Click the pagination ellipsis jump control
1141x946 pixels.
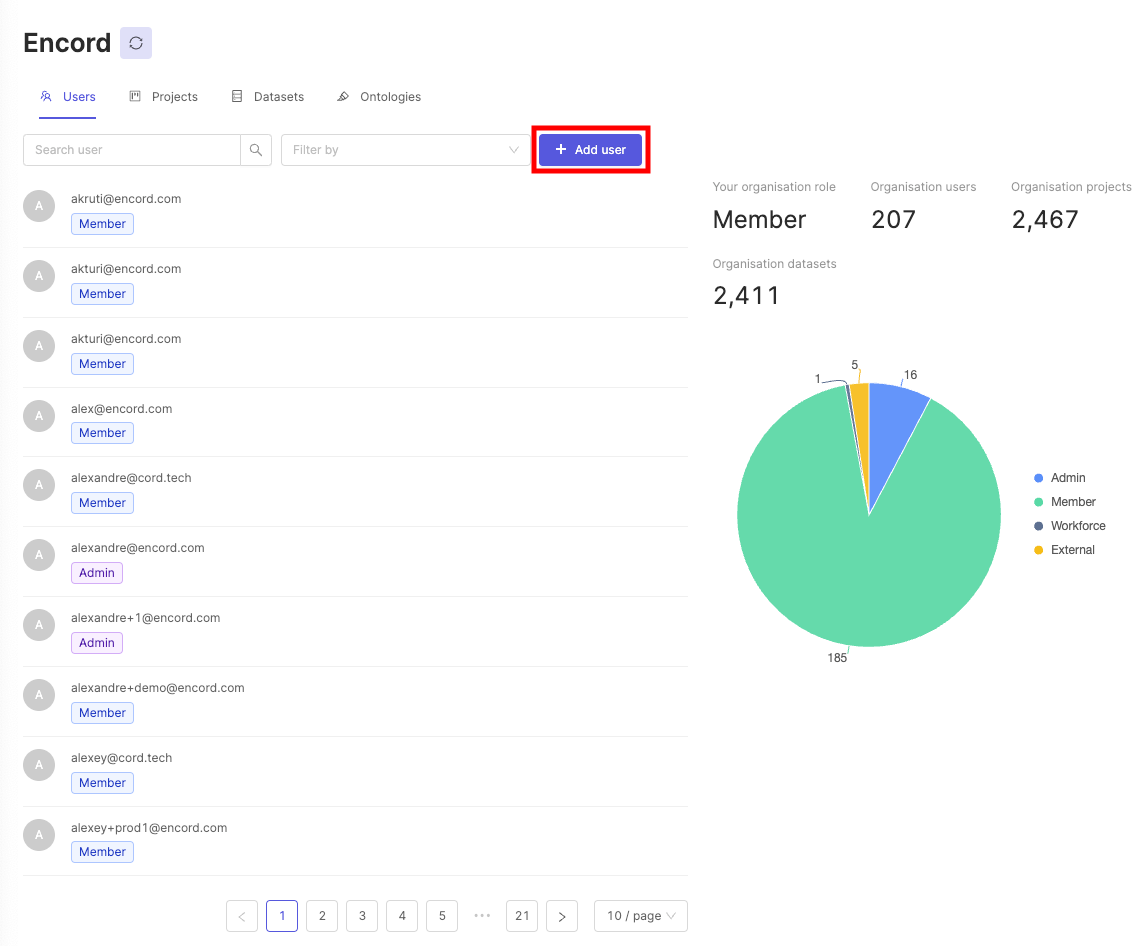click(x=482, y=915)
